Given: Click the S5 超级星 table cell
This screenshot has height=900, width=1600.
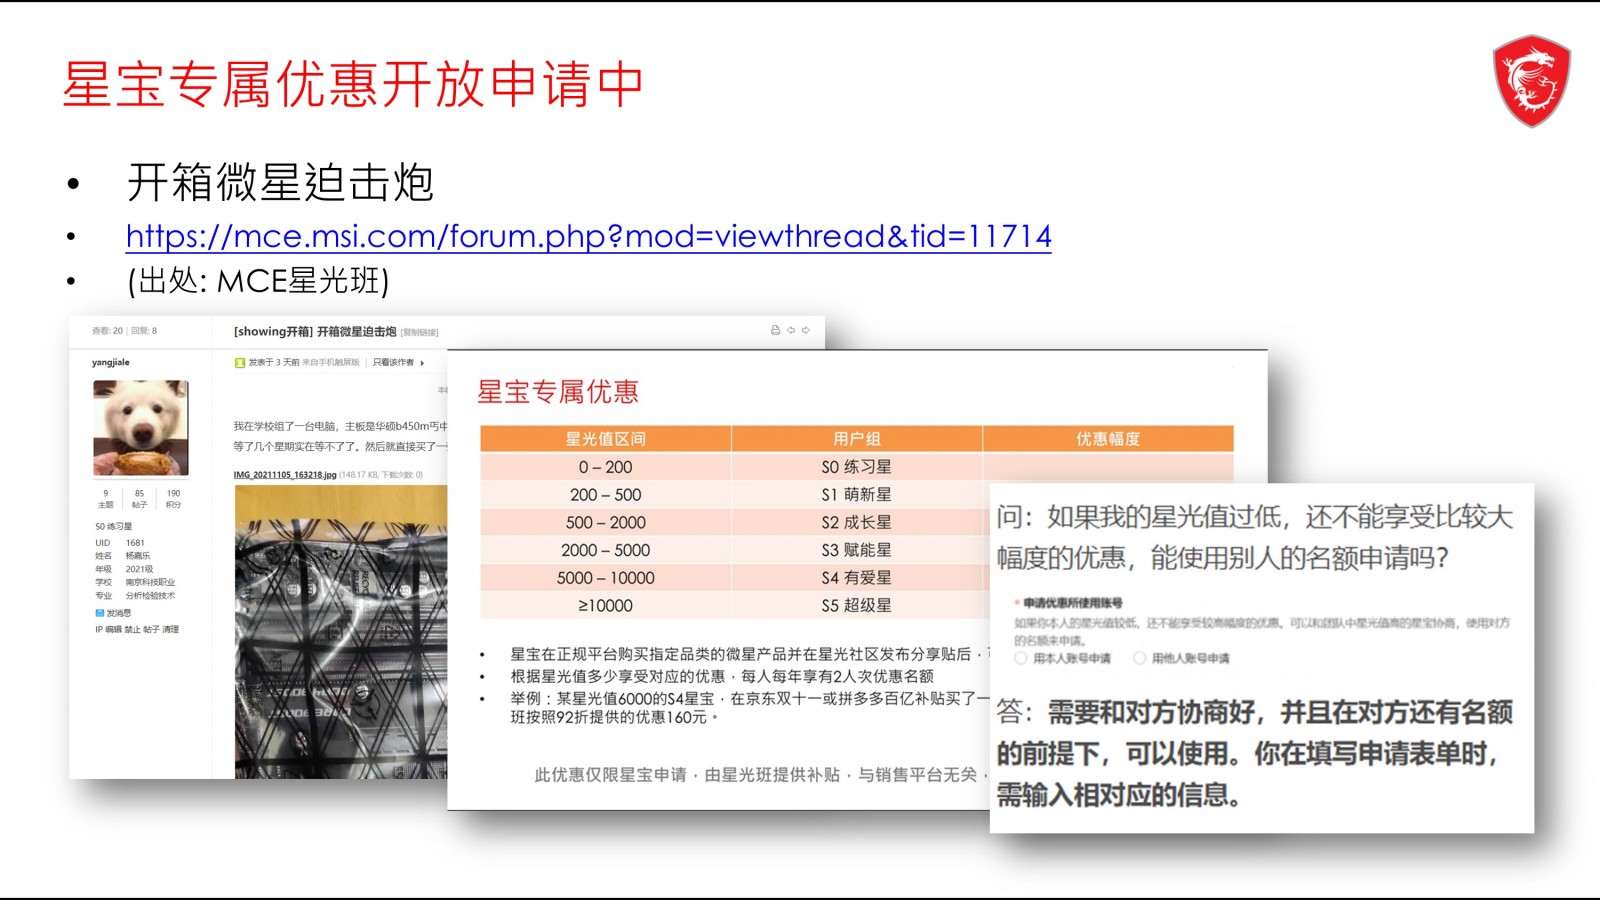Looking at the screenshot, I should [857, 605].
